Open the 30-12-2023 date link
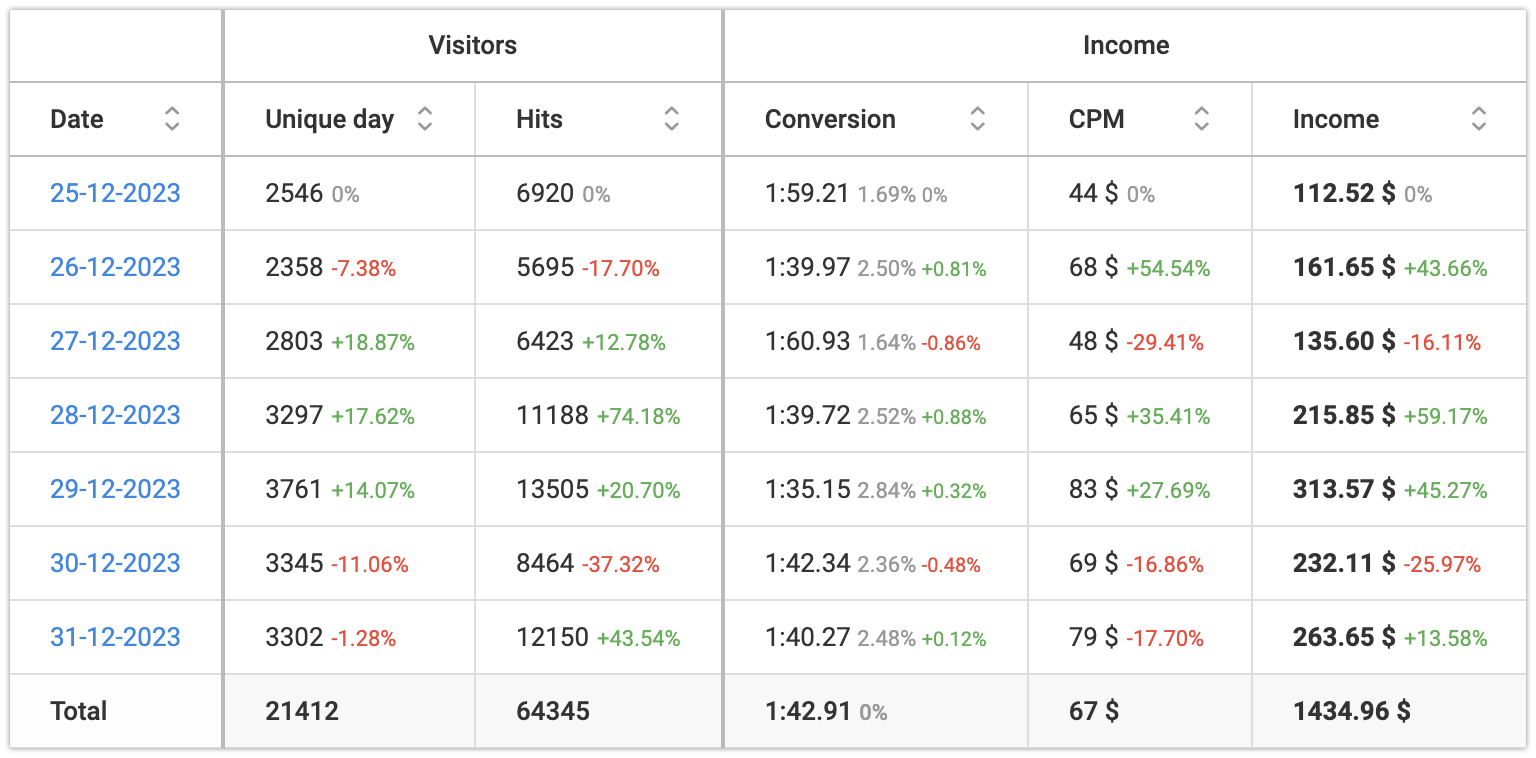The image size is (1536, 758). [115, 563]
